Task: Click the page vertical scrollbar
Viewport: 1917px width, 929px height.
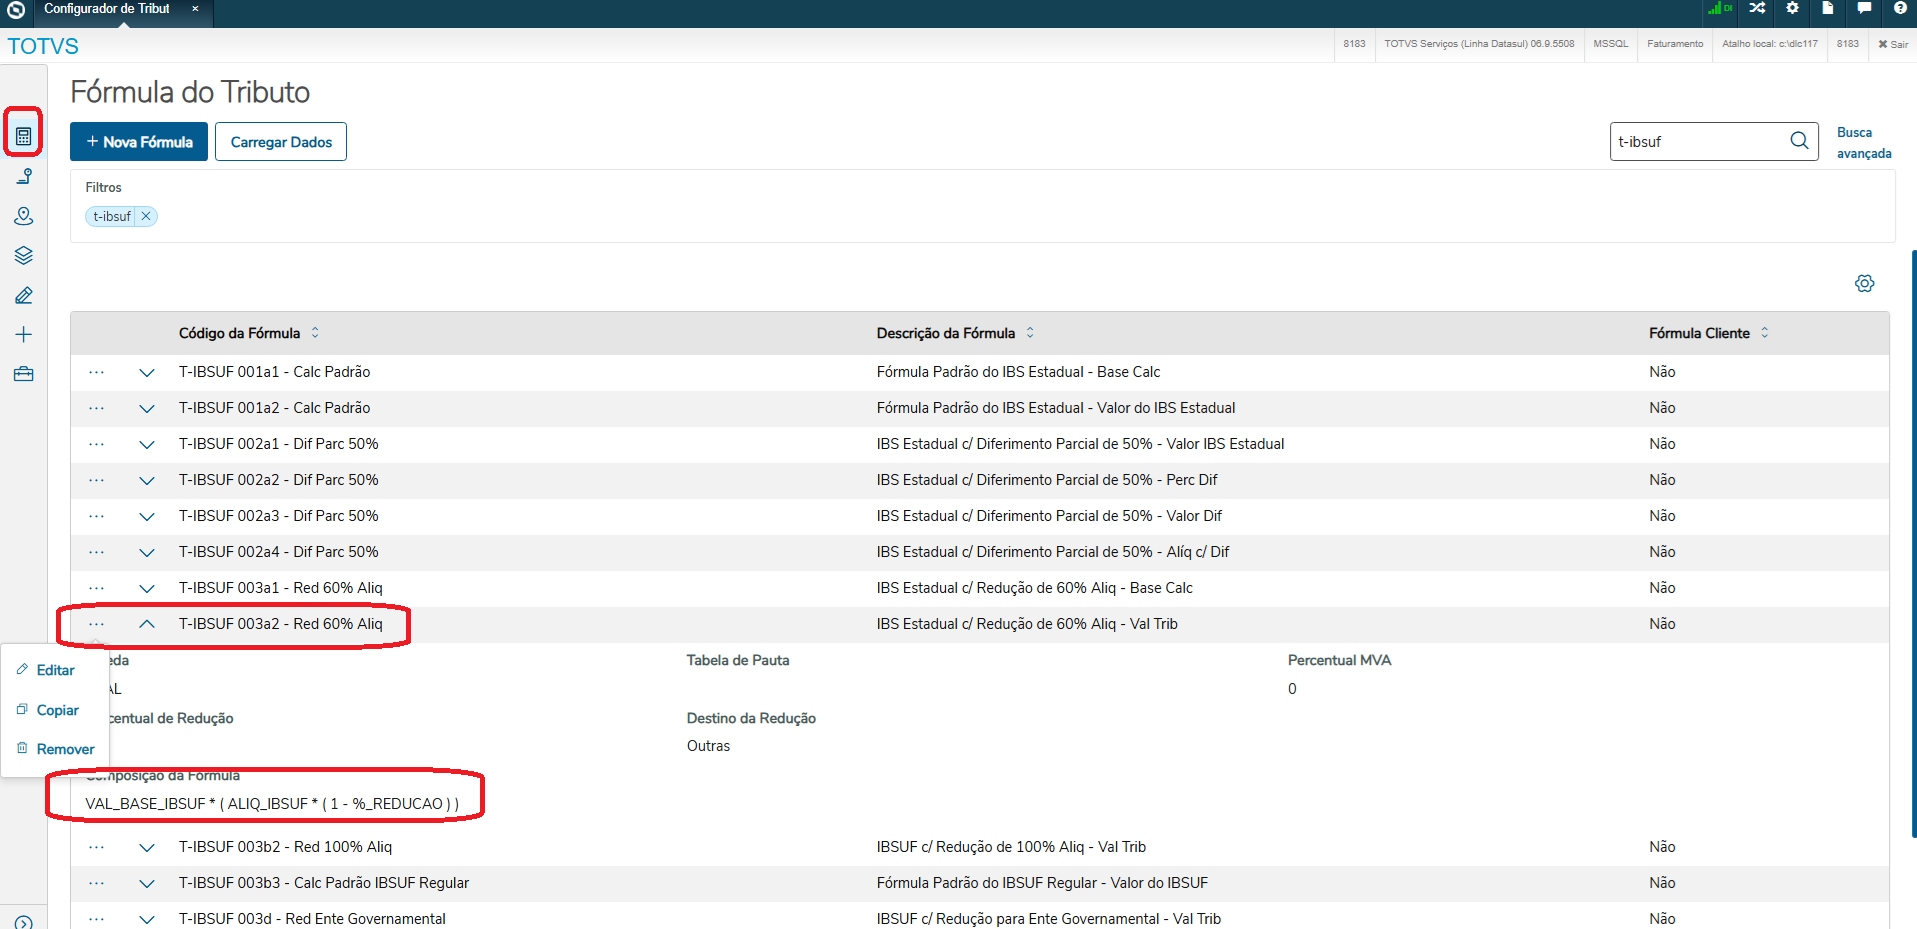Action: [1913, 543]
